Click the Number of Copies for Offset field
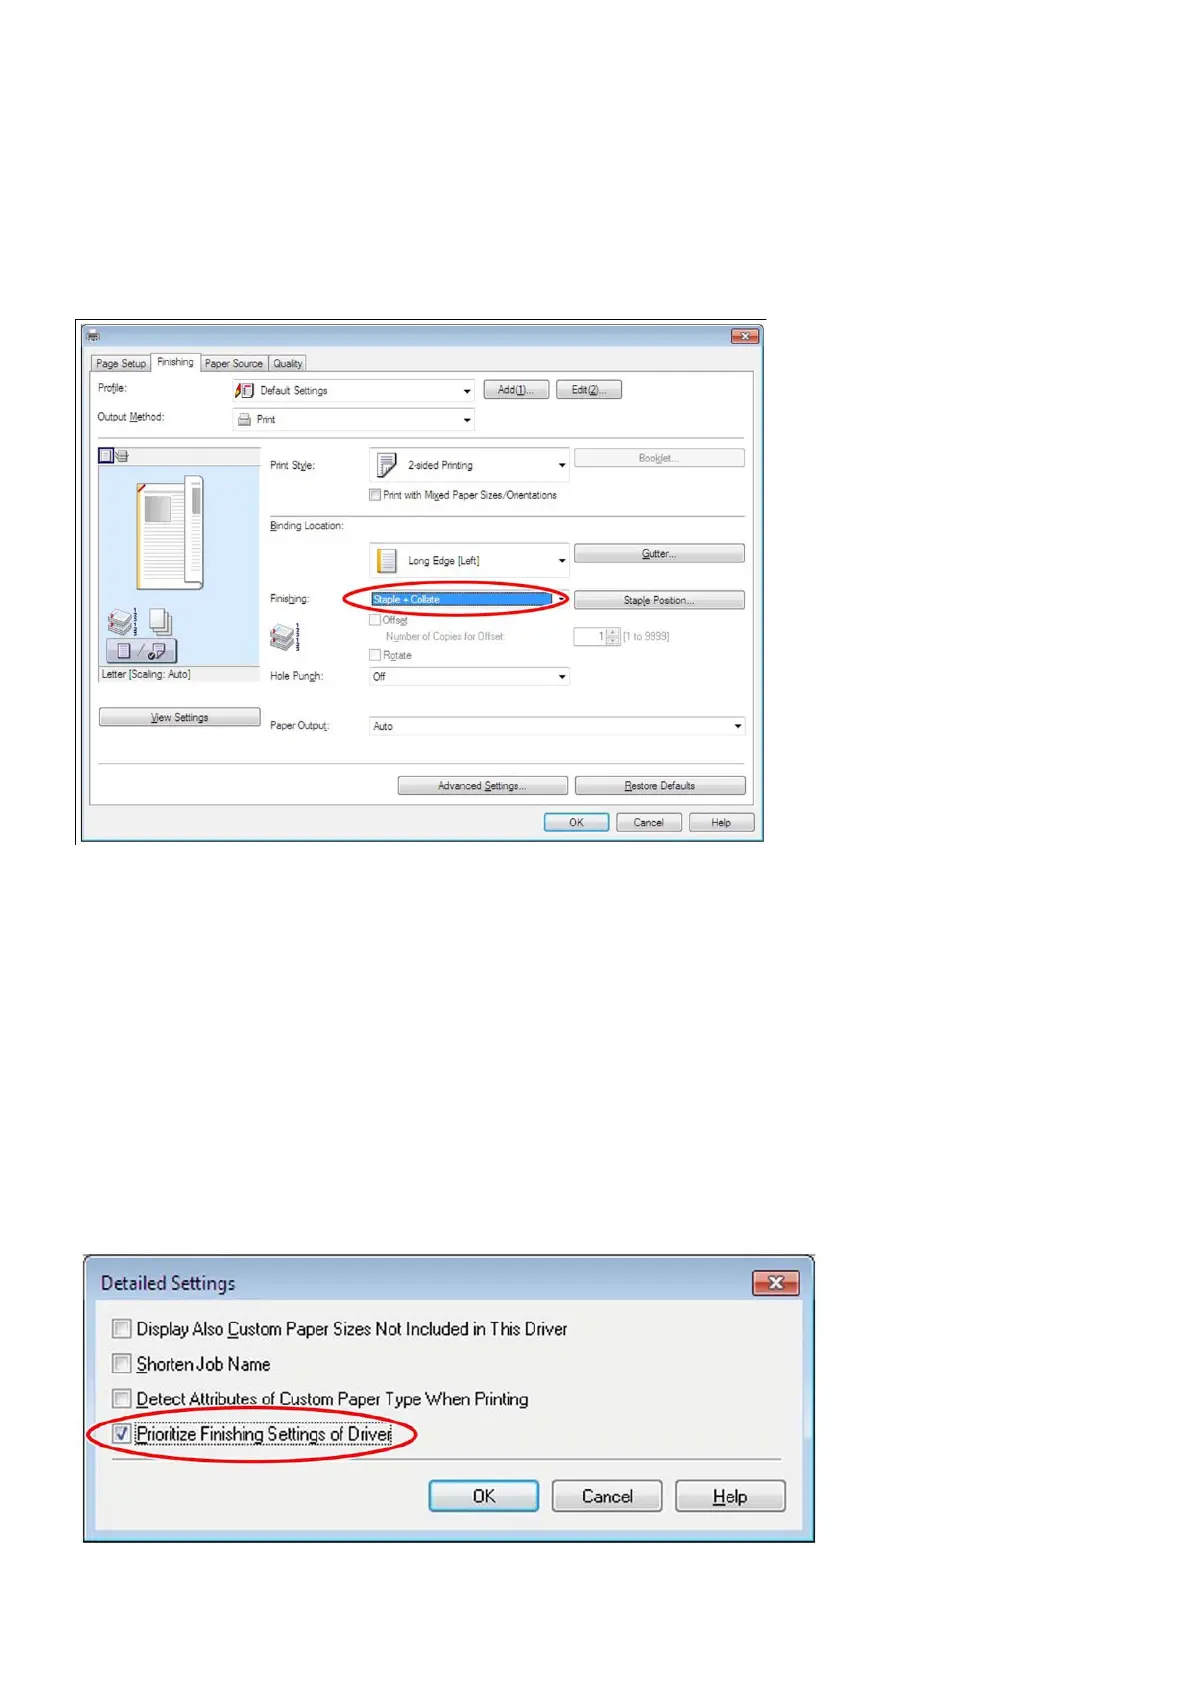This screenshot has height=1684, width=1191. point(590,637)
